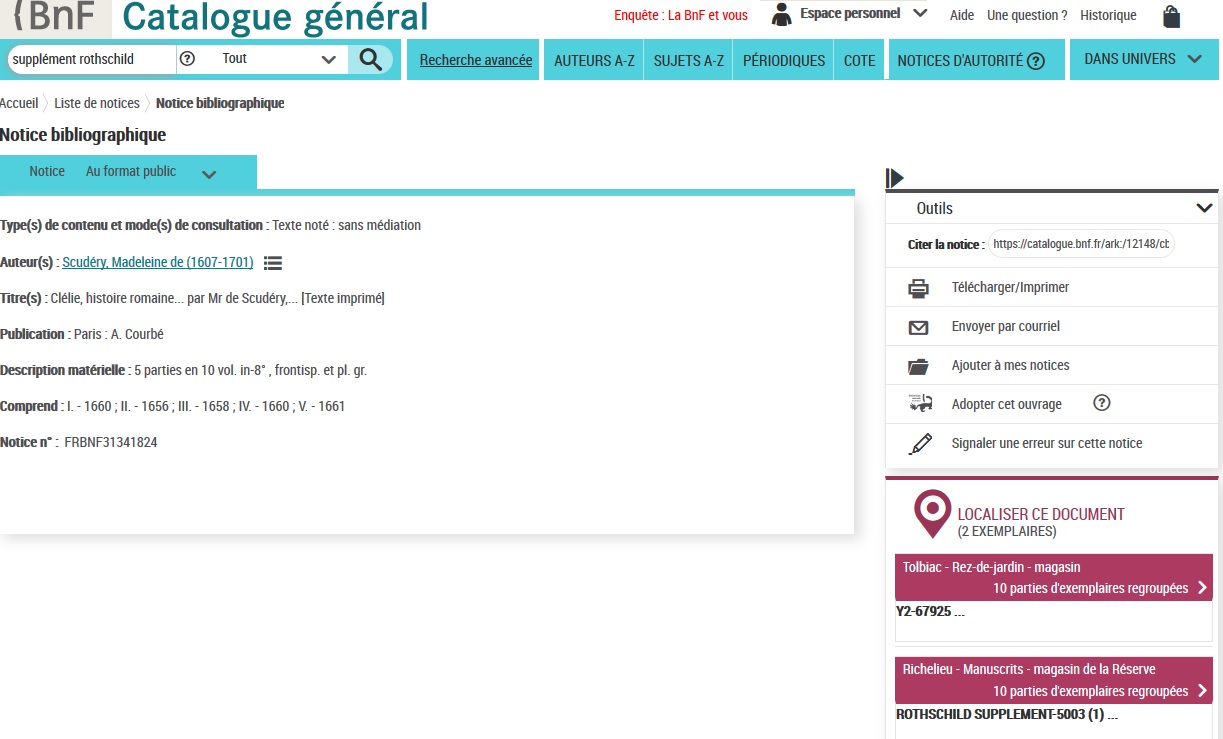
Task: Open the shopping bag basket icon
Action: [x=1171, y=16]
